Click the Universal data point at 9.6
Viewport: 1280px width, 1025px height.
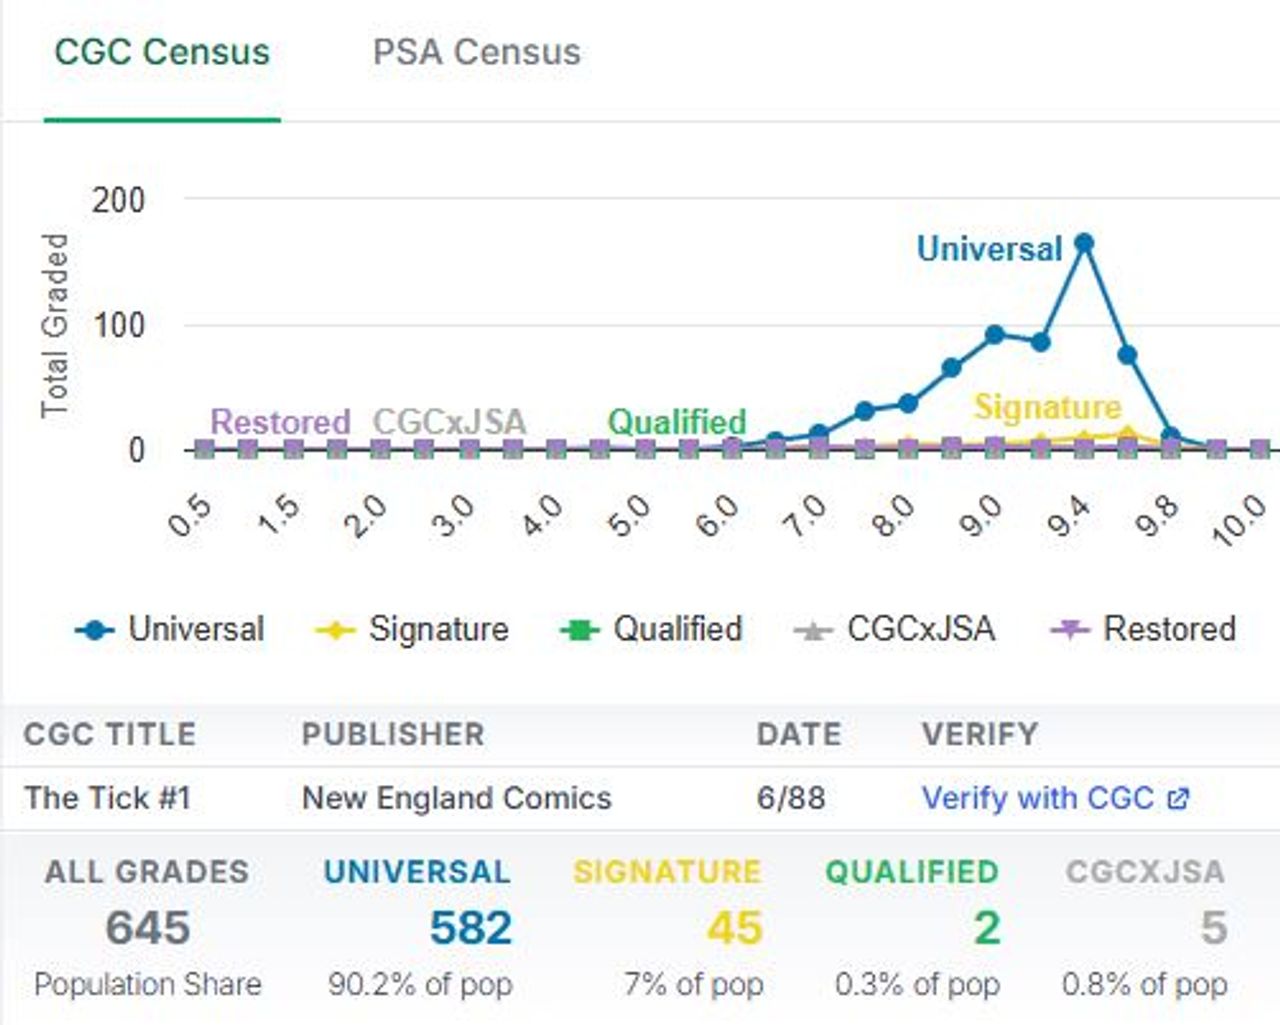tap(1127, 355)
